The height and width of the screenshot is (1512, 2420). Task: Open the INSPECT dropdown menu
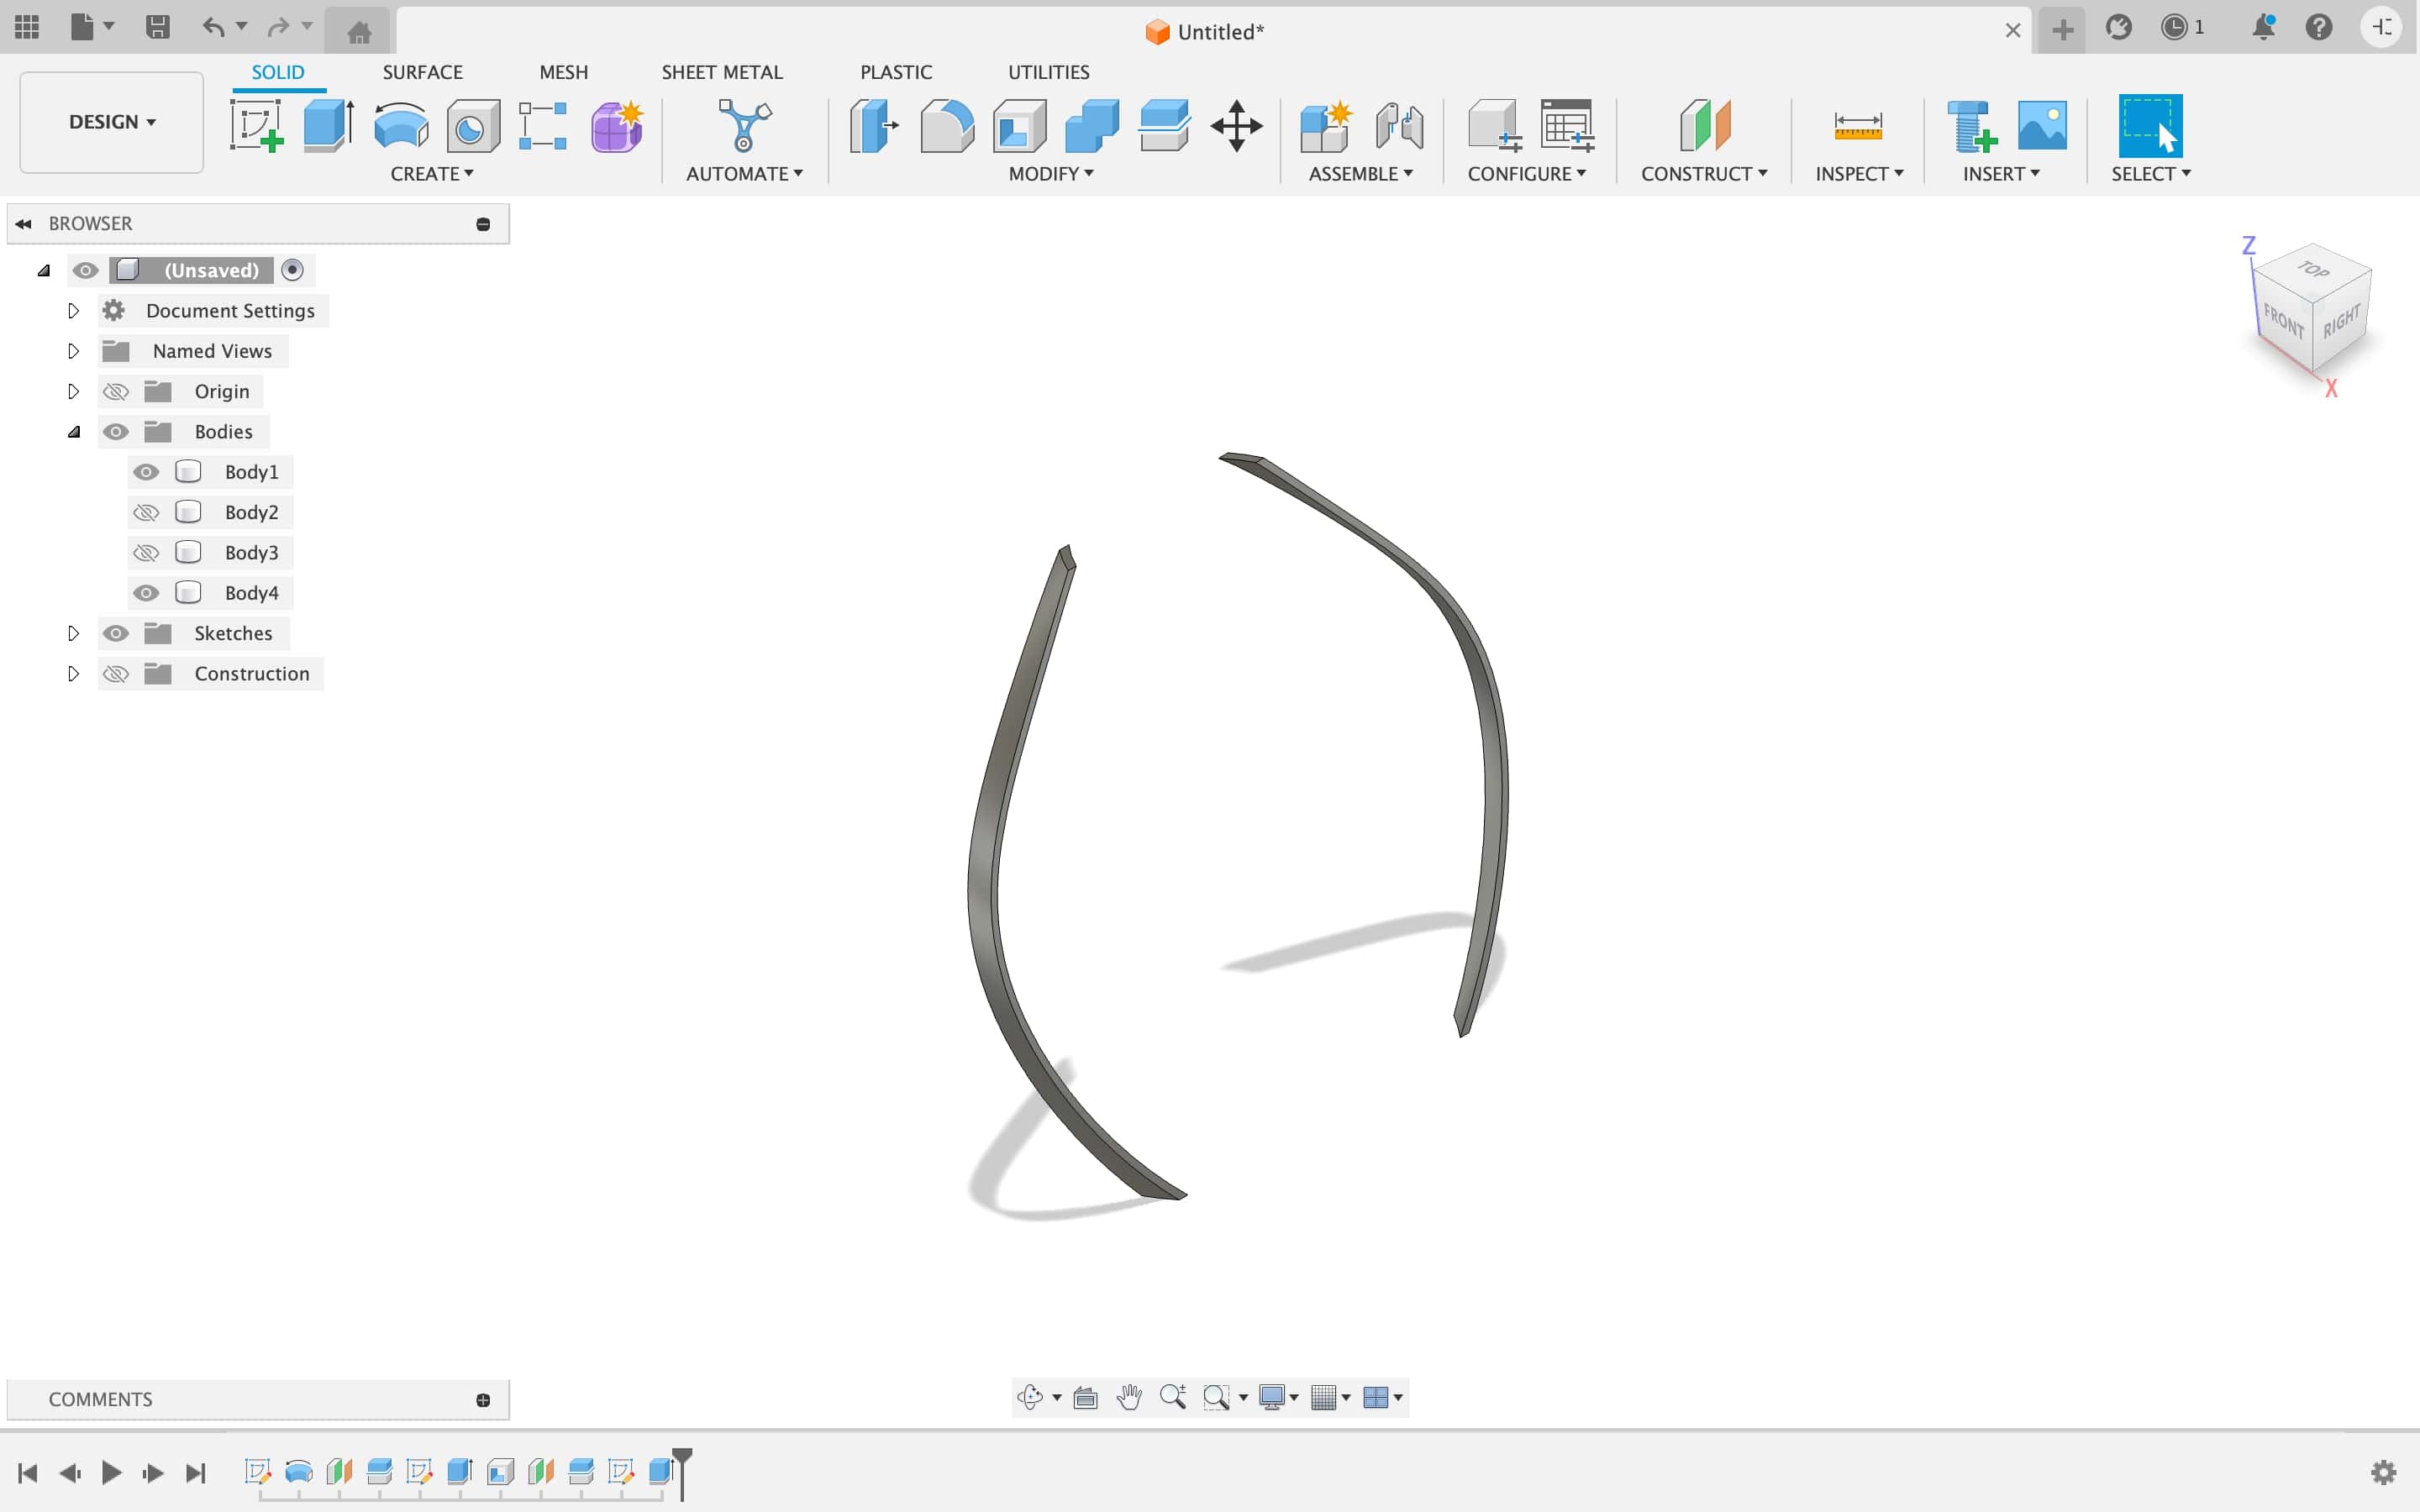tap(1859, 174)
